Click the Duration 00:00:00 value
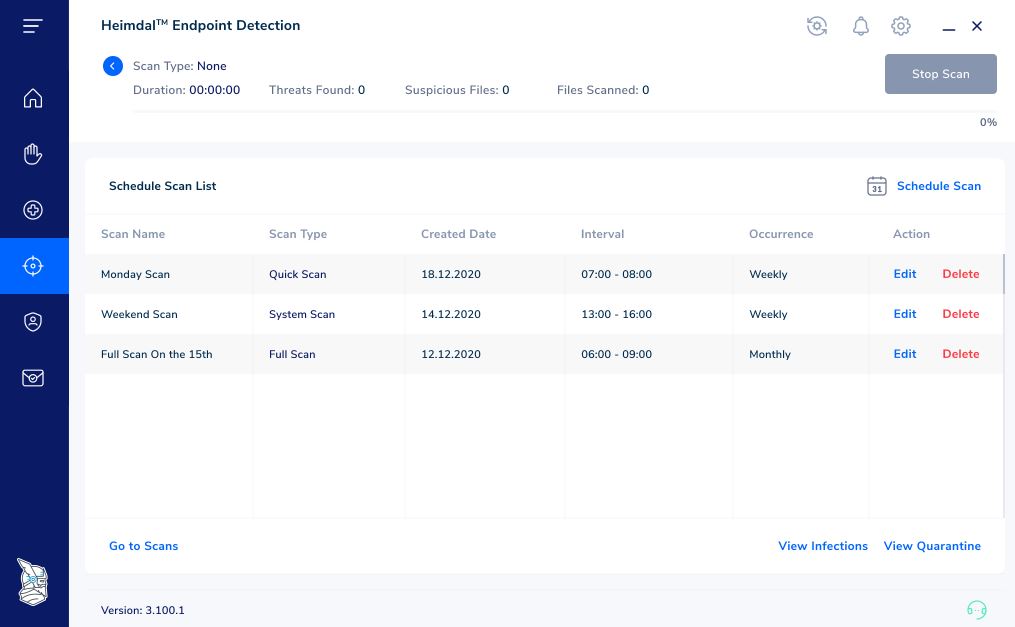Viewport: 1015px width, 627px height. tap(214, 90)
